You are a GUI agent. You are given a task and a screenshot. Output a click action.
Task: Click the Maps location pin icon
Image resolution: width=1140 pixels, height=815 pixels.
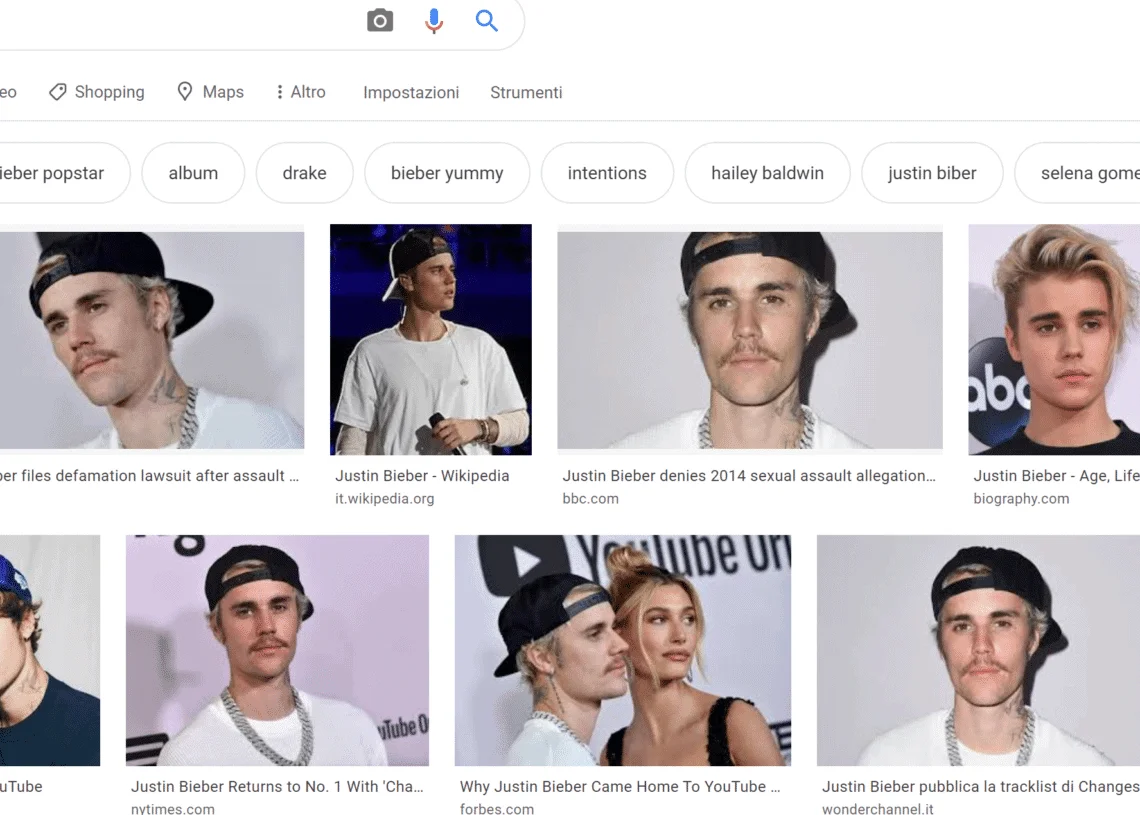coord(185,92)
